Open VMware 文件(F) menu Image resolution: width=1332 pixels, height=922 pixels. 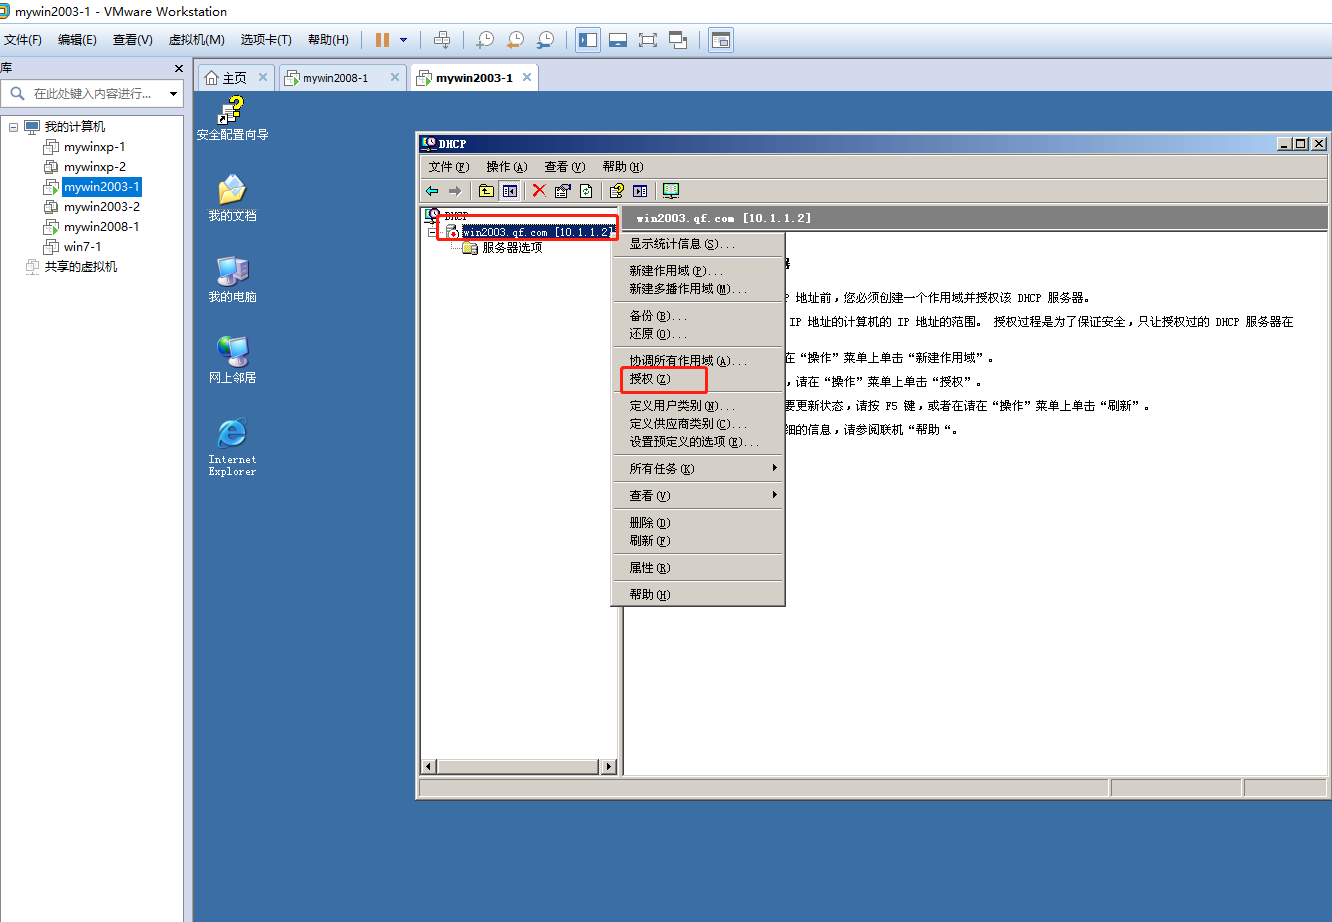[23, 40]
